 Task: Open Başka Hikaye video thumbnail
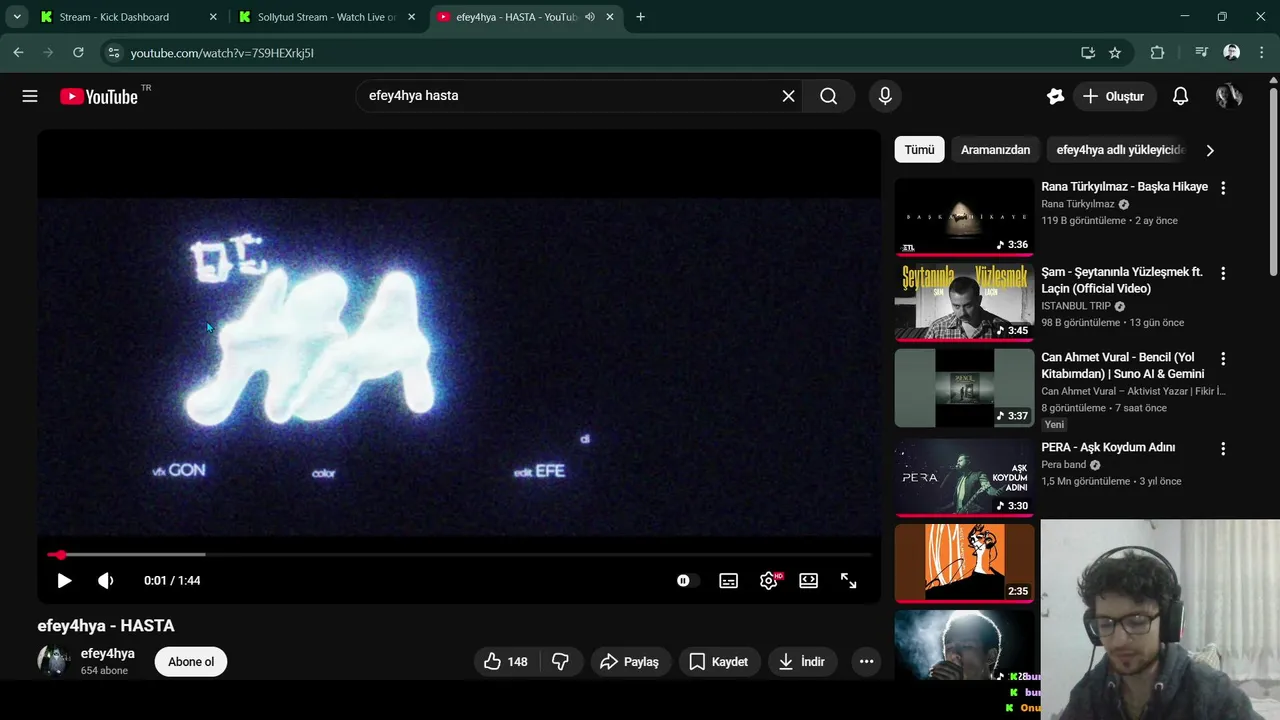pos(964,217)
